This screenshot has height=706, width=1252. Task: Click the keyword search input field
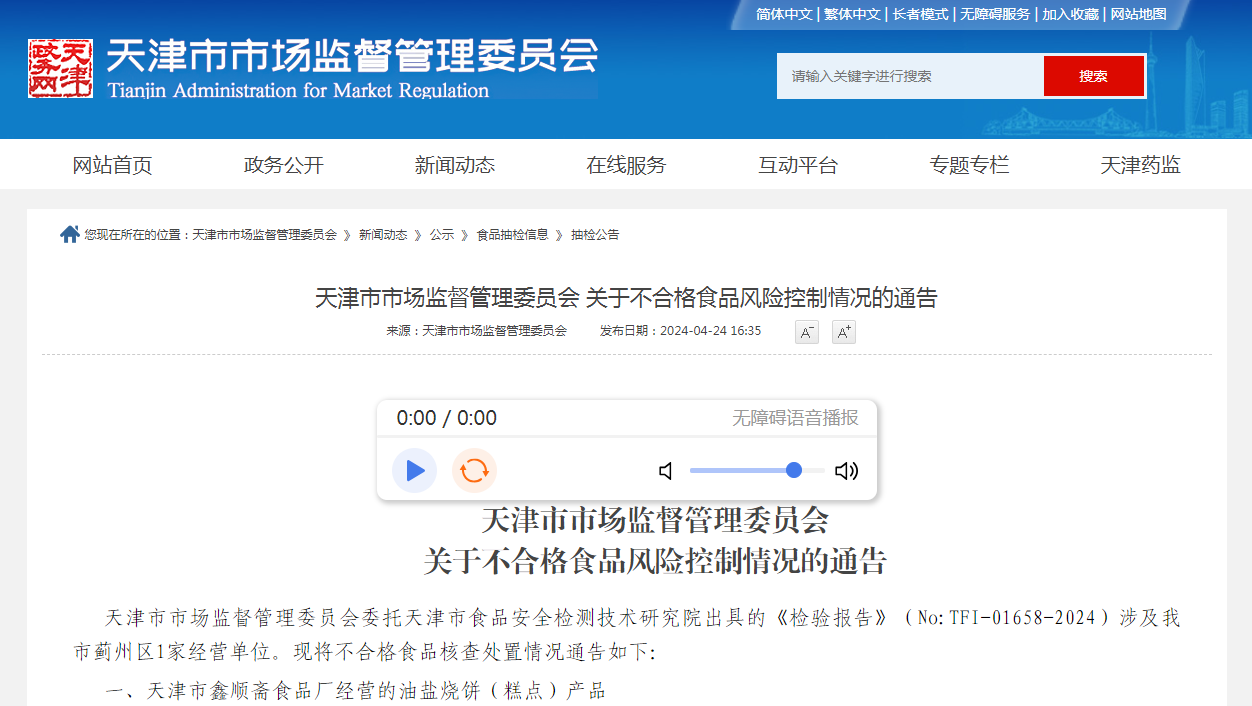pos(910,76)
